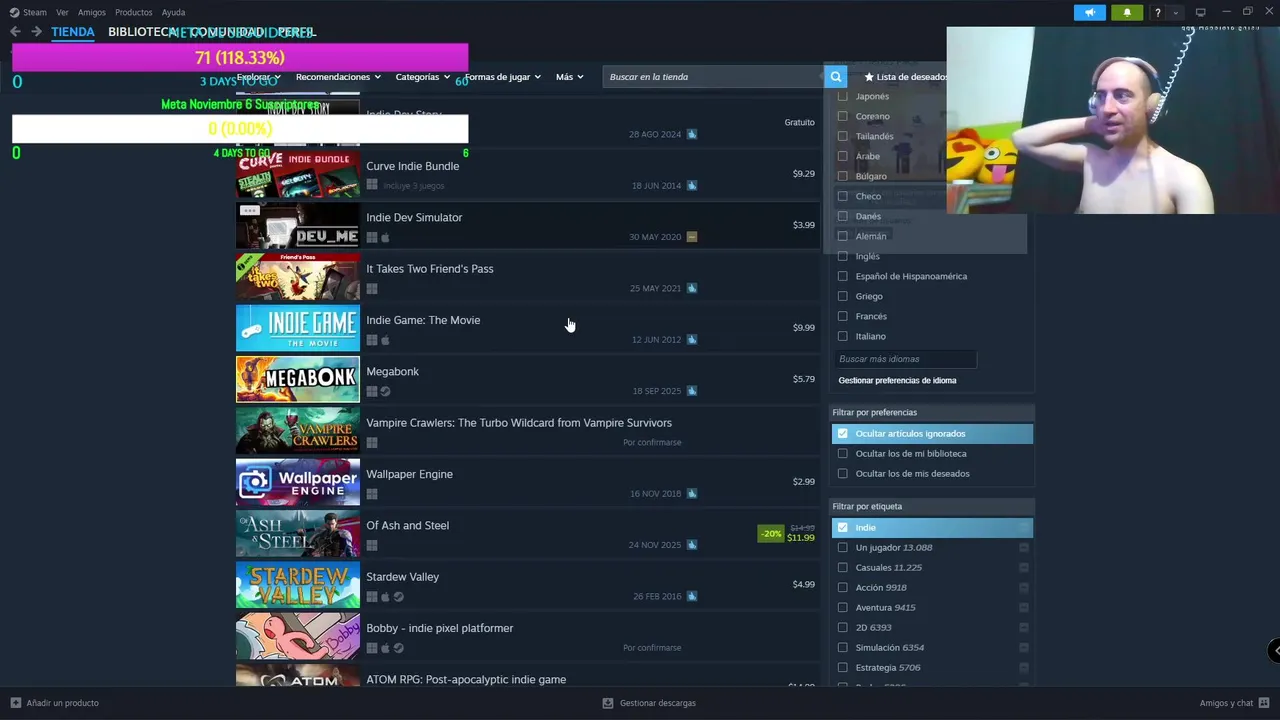This screenshot has height=720, width=1280.
Task: Enable Español de Hispanoamérica language filter
Action: click(x=842, y=276)
